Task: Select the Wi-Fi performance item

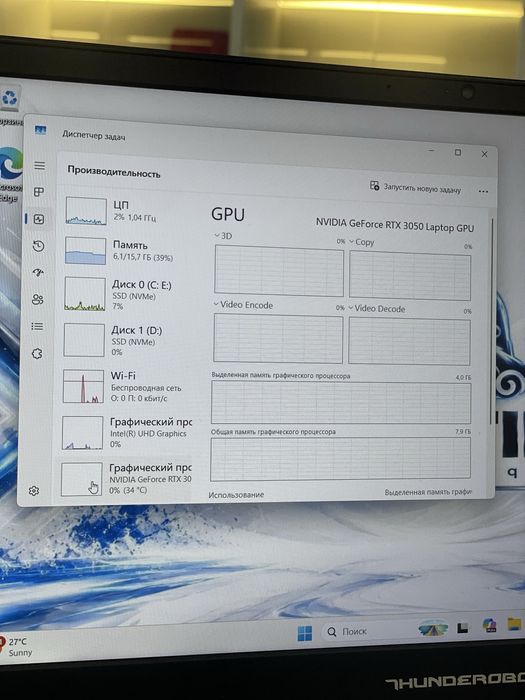Action: [x=126, y=387]
